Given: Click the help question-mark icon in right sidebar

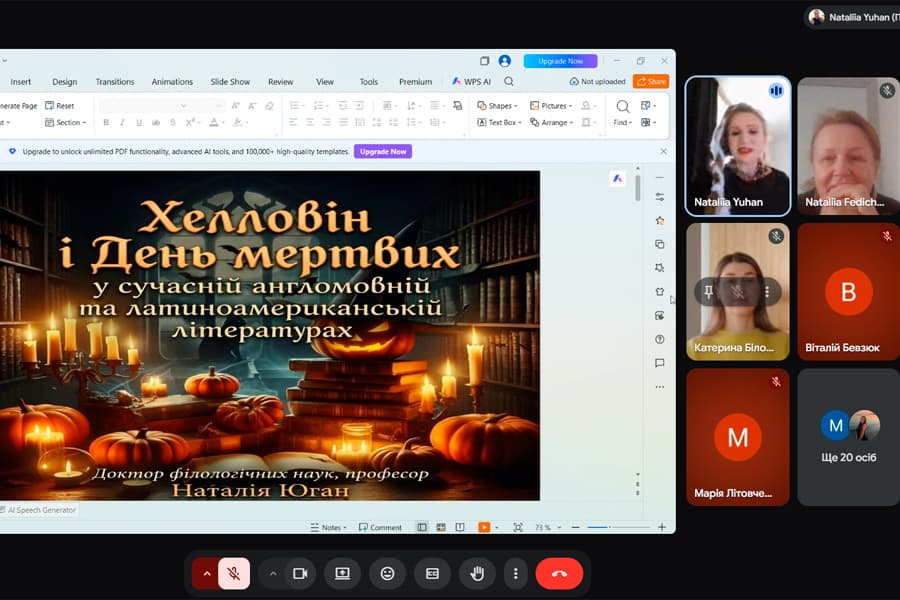Looking at the screenshot, I should coord(660,339).
